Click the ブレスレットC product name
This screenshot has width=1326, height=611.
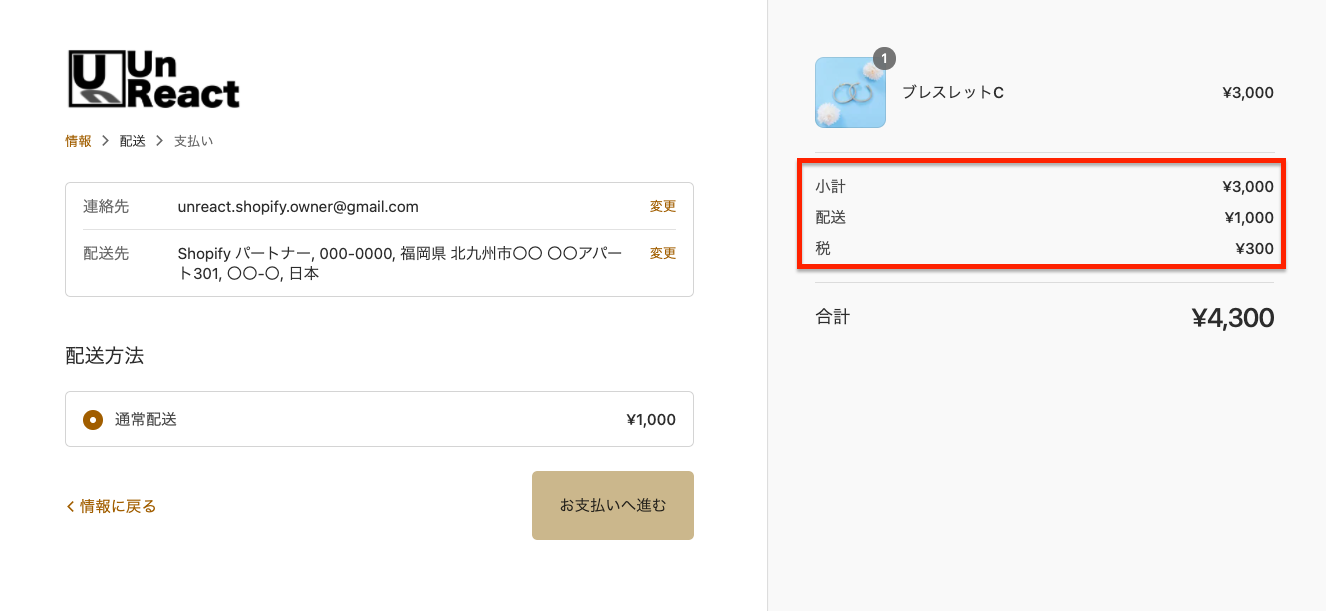coord(953,92)
